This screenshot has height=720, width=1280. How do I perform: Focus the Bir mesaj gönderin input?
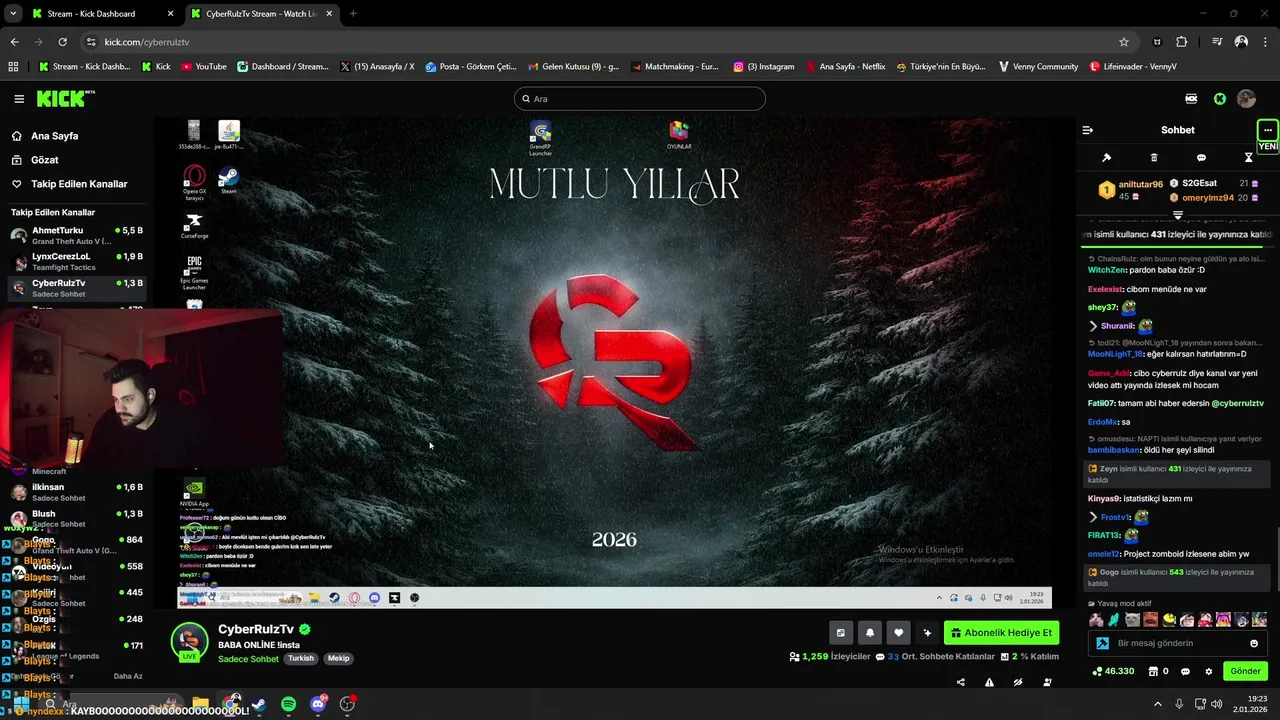tap(1180, 643)
